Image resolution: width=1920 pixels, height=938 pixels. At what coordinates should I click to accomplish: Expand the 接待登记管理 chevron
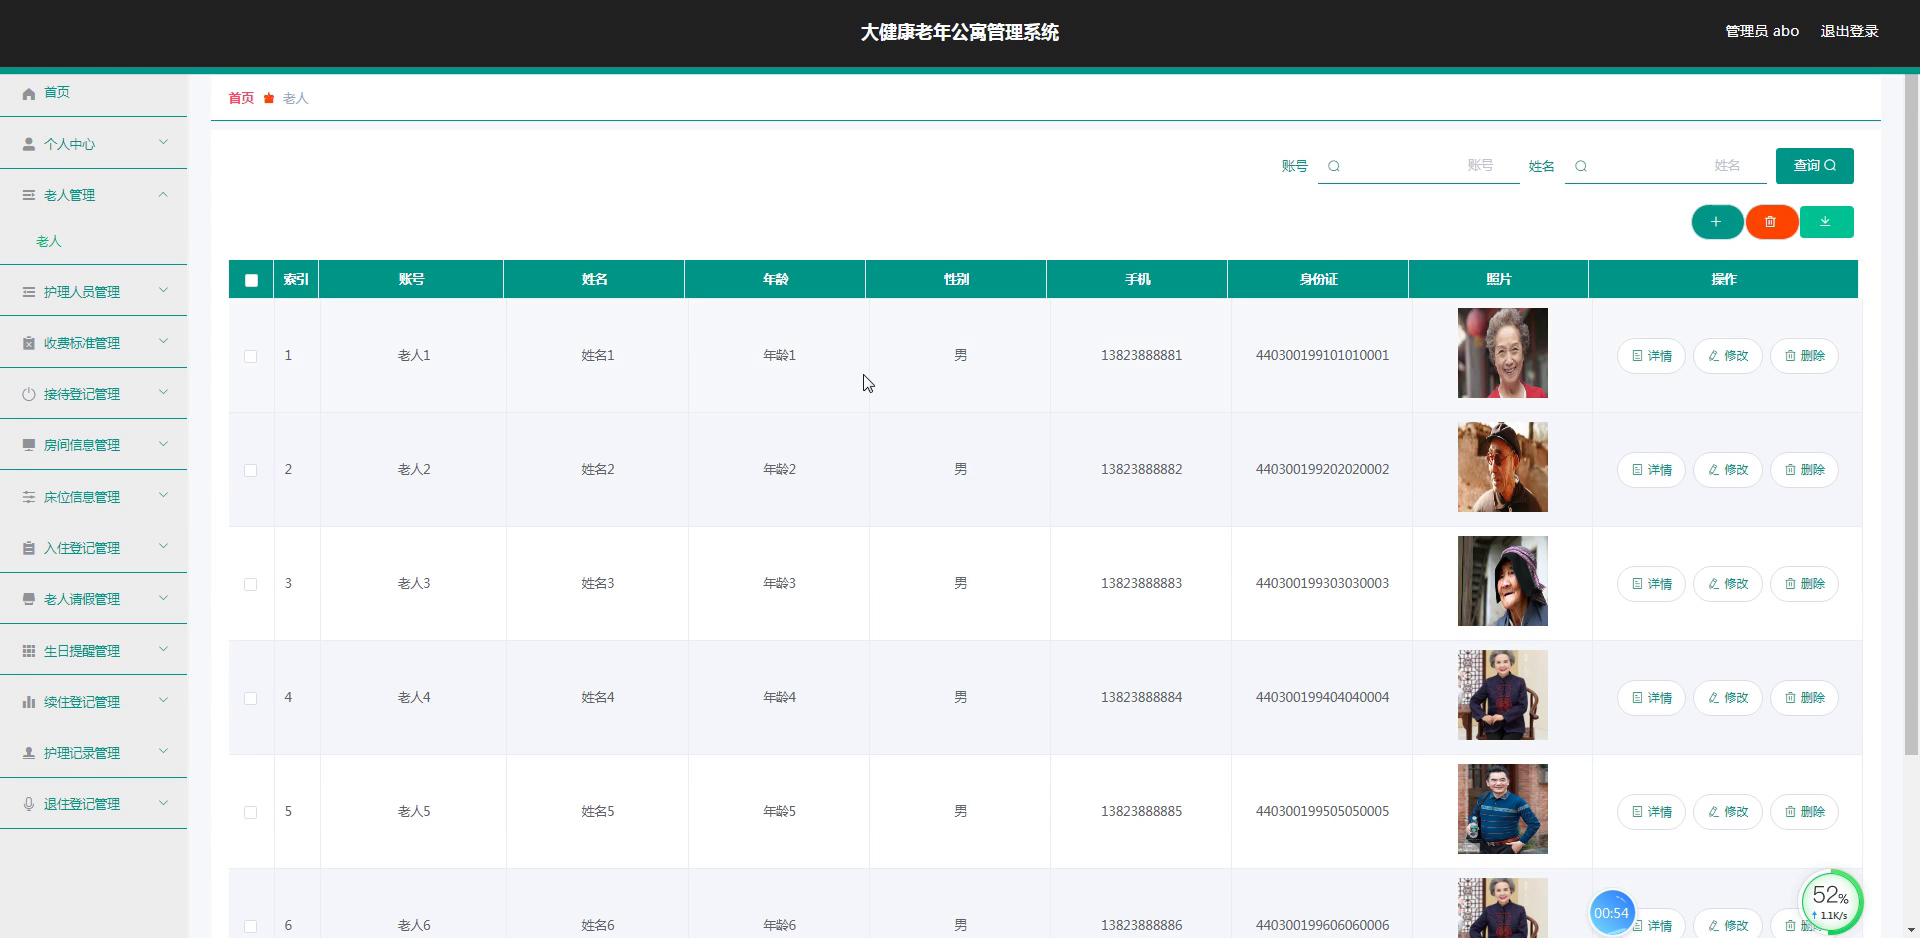163,393
